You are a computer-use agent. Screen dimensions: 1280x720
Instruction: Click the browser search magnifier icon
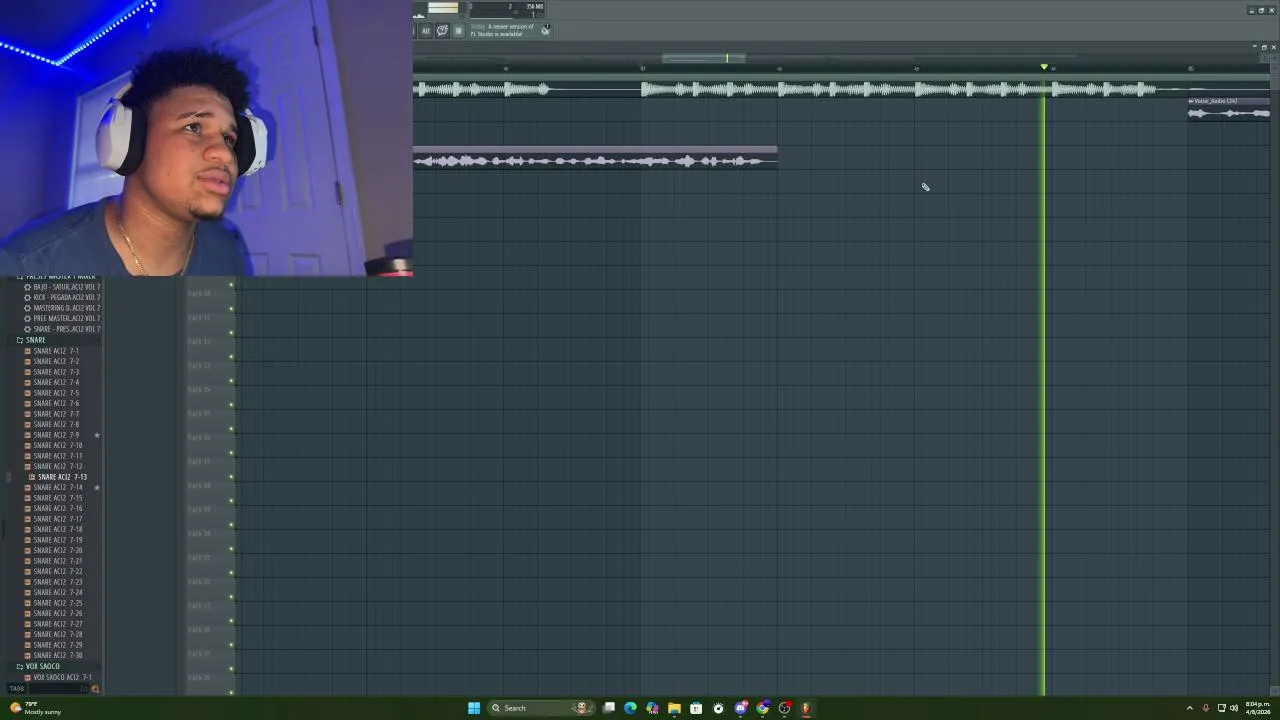coord(95,688)
